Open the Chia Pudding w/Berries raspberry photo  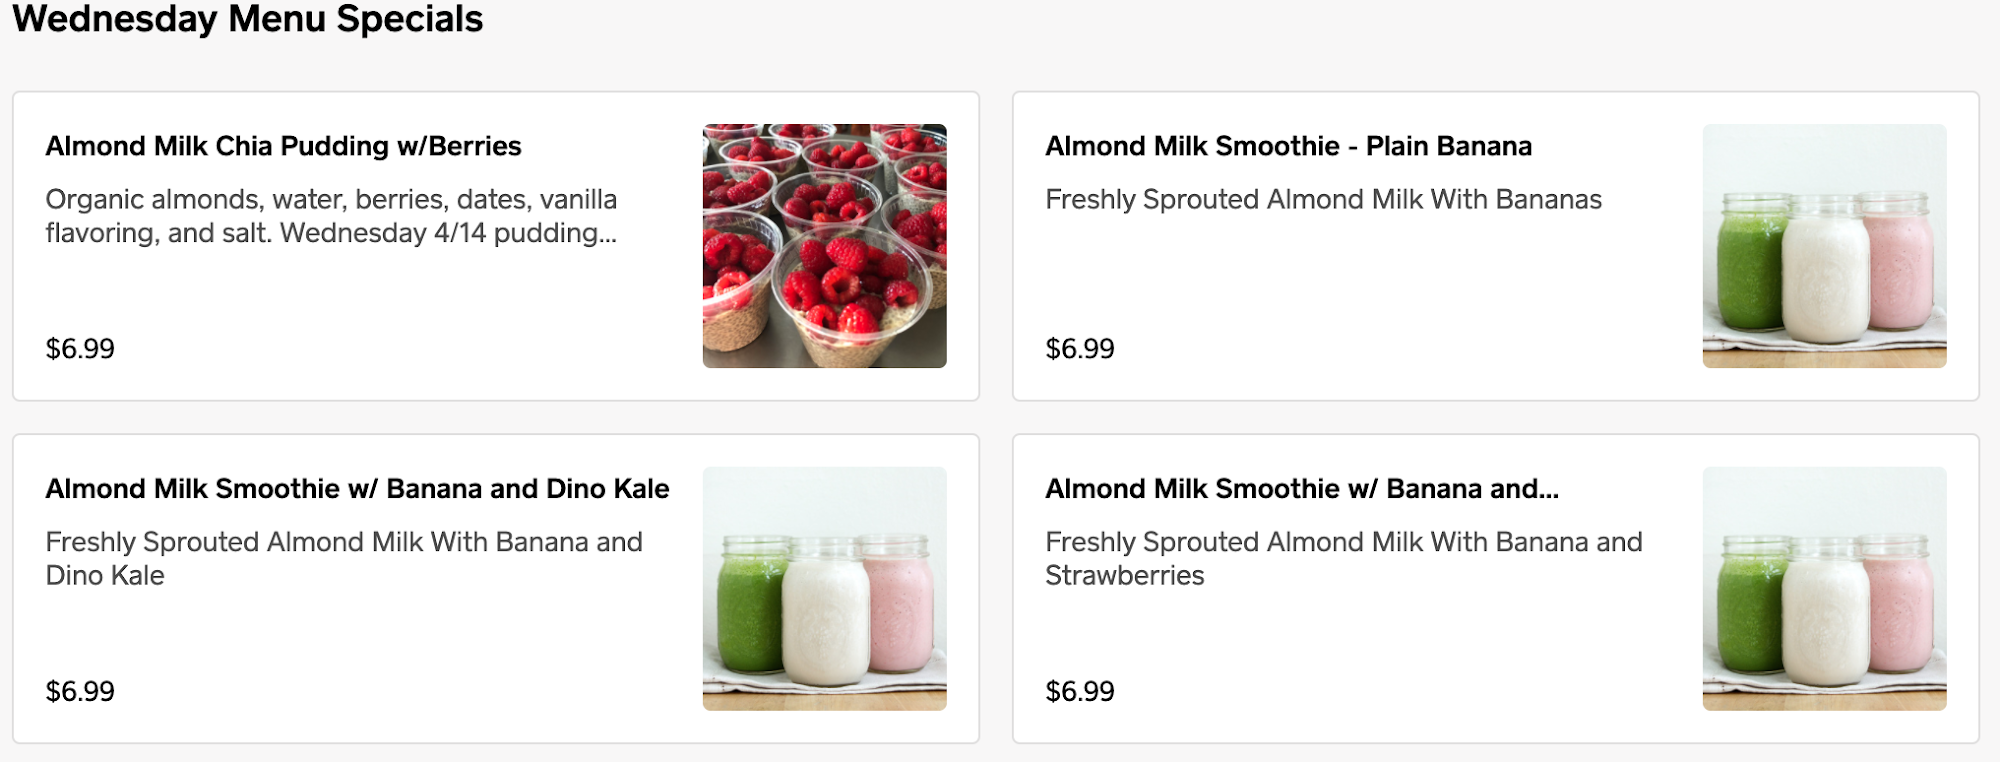[x=824, y=245]
